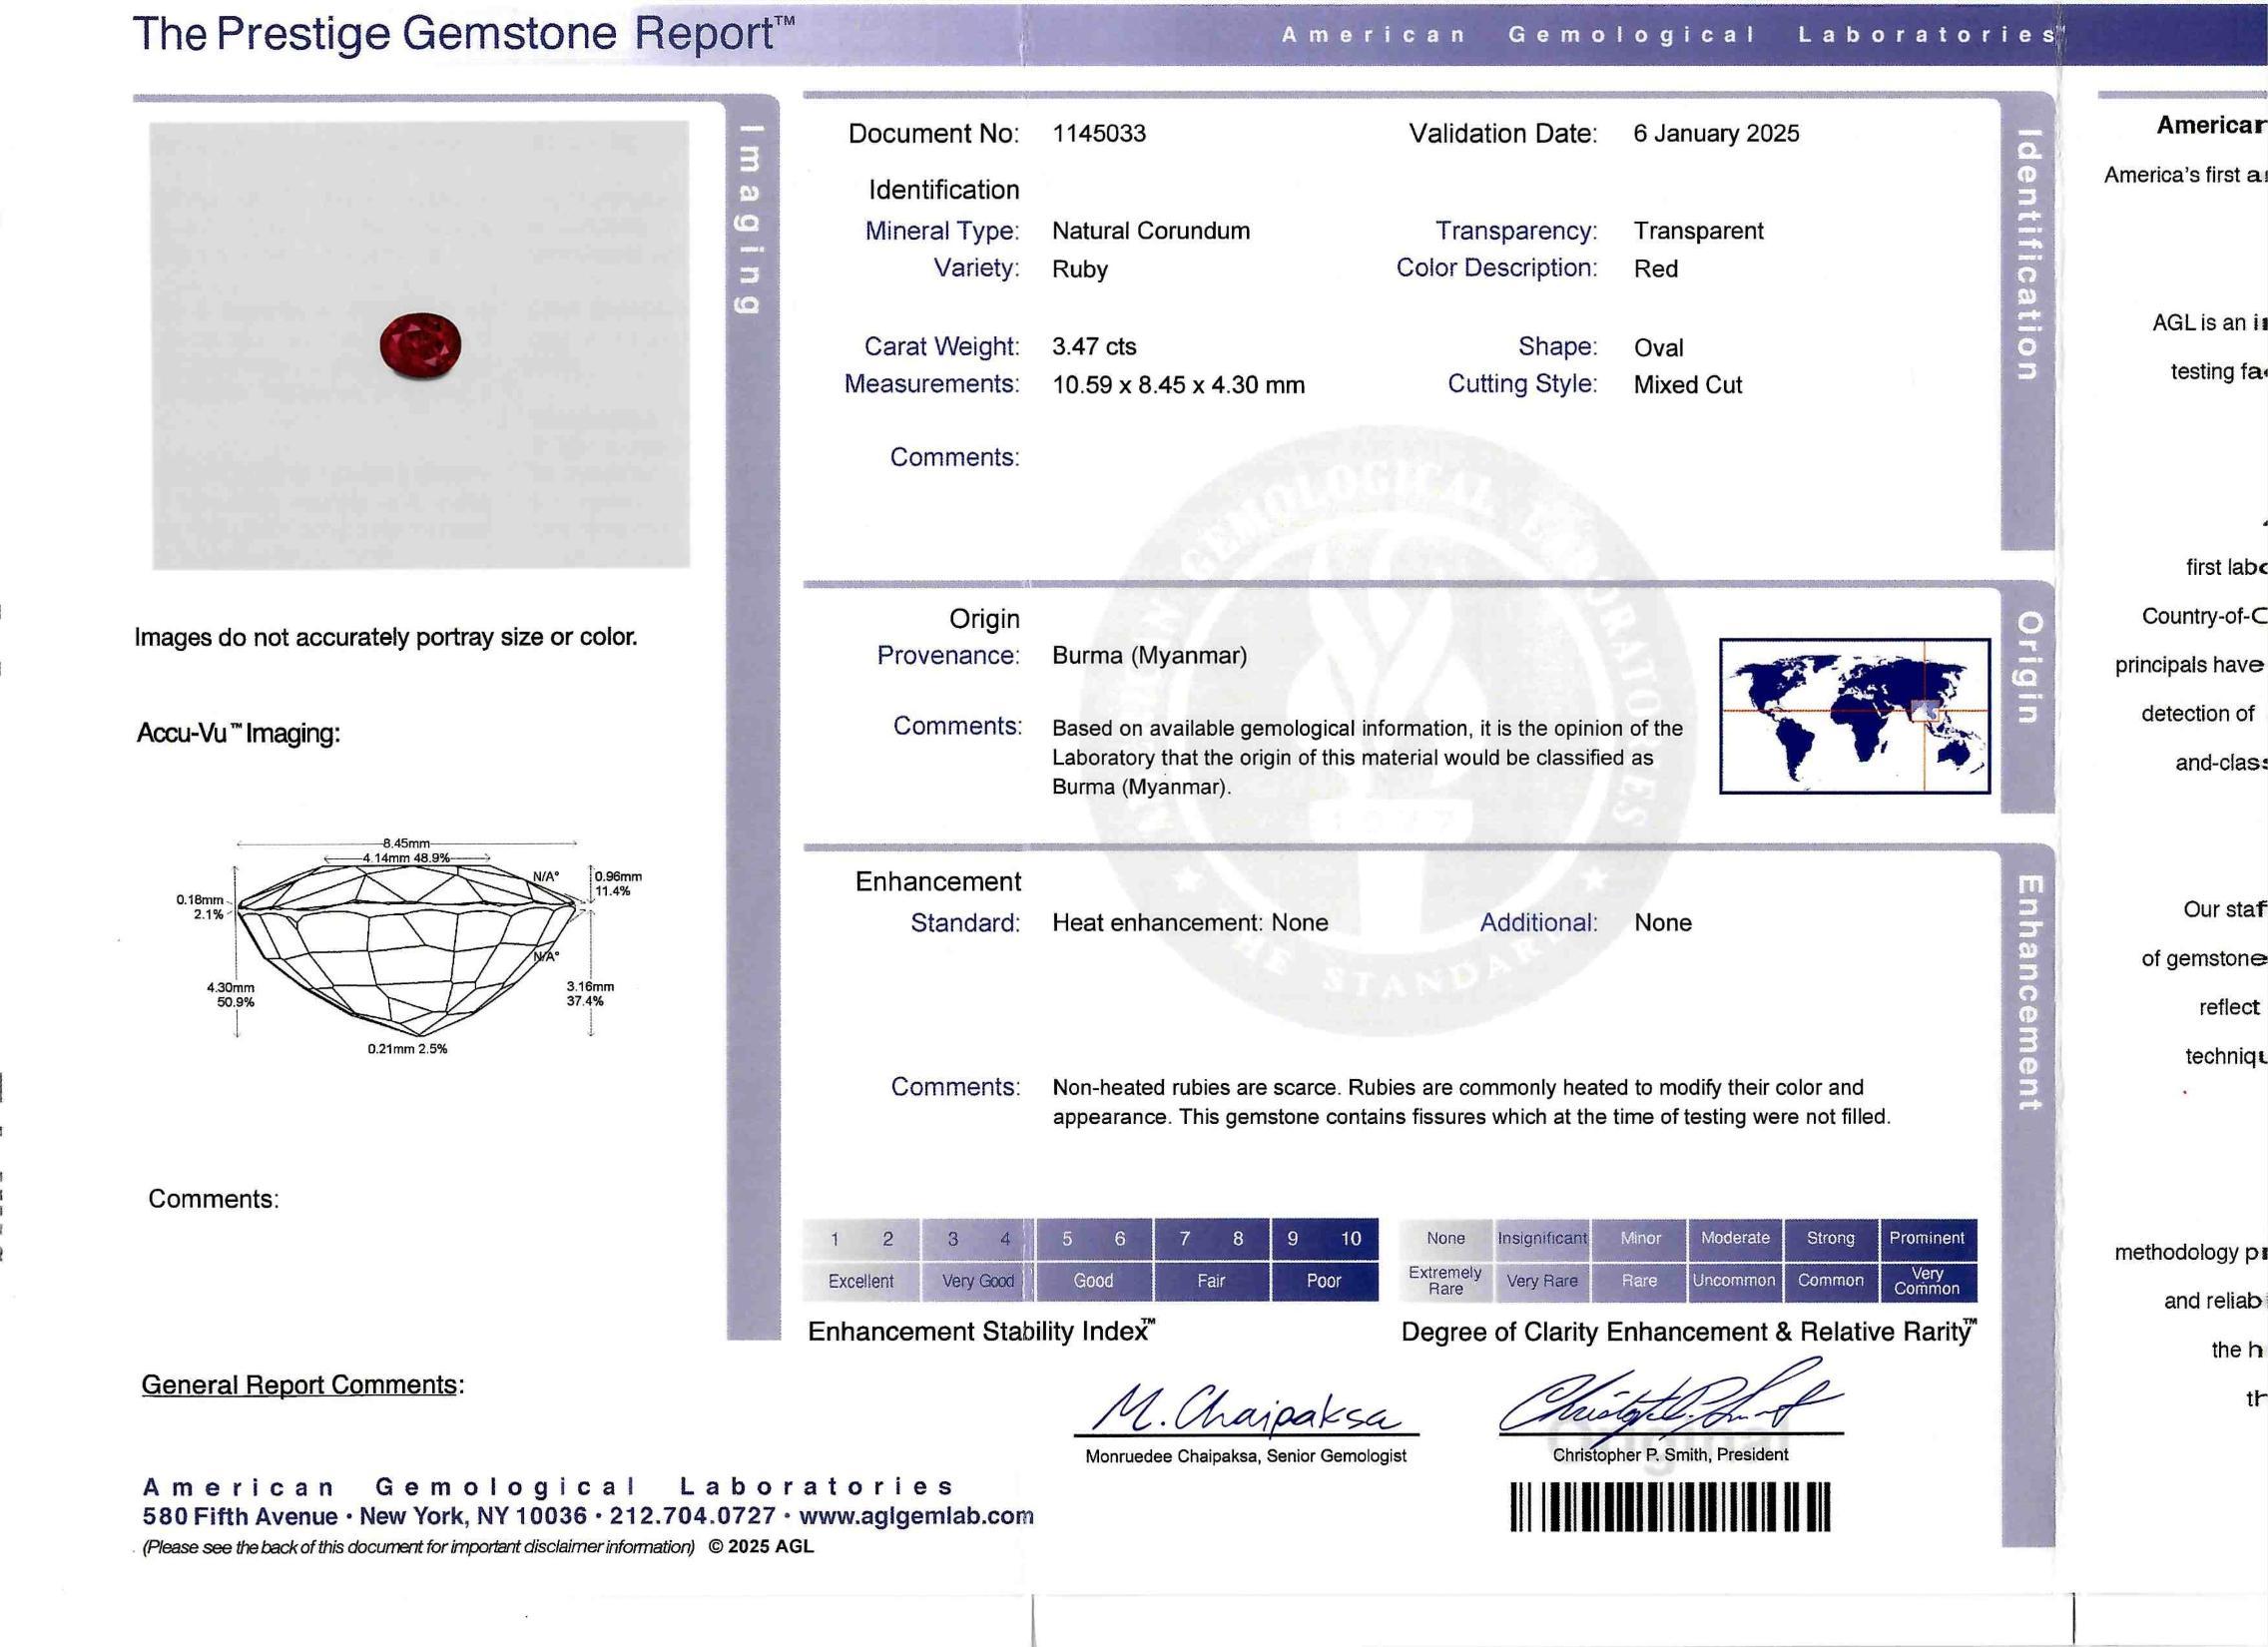The image size is (2268, 1647).
Task: Click the www.aglgemlab.com web address
Action: coord(915,1515)
